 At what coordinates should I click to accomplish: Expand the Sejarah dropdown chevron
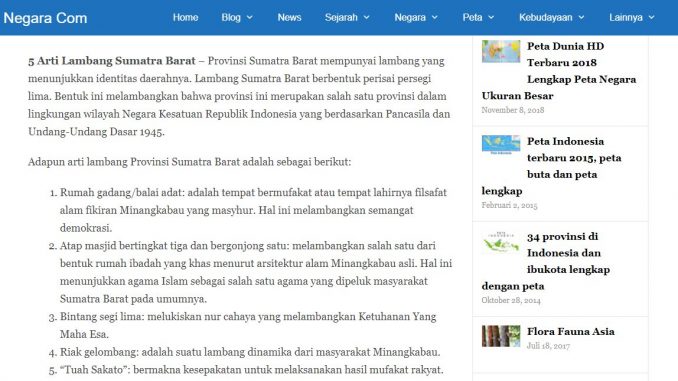coord(366,18)
